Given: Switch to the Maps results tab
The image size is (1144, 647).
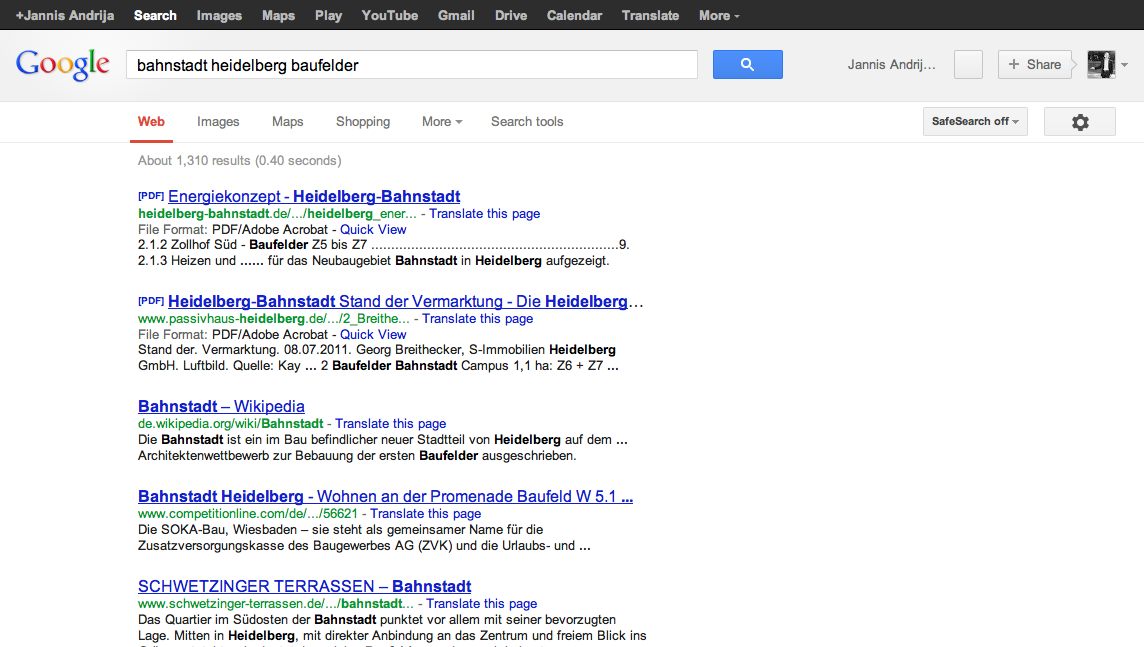Looking at the screenshot, I should point(287,122).
